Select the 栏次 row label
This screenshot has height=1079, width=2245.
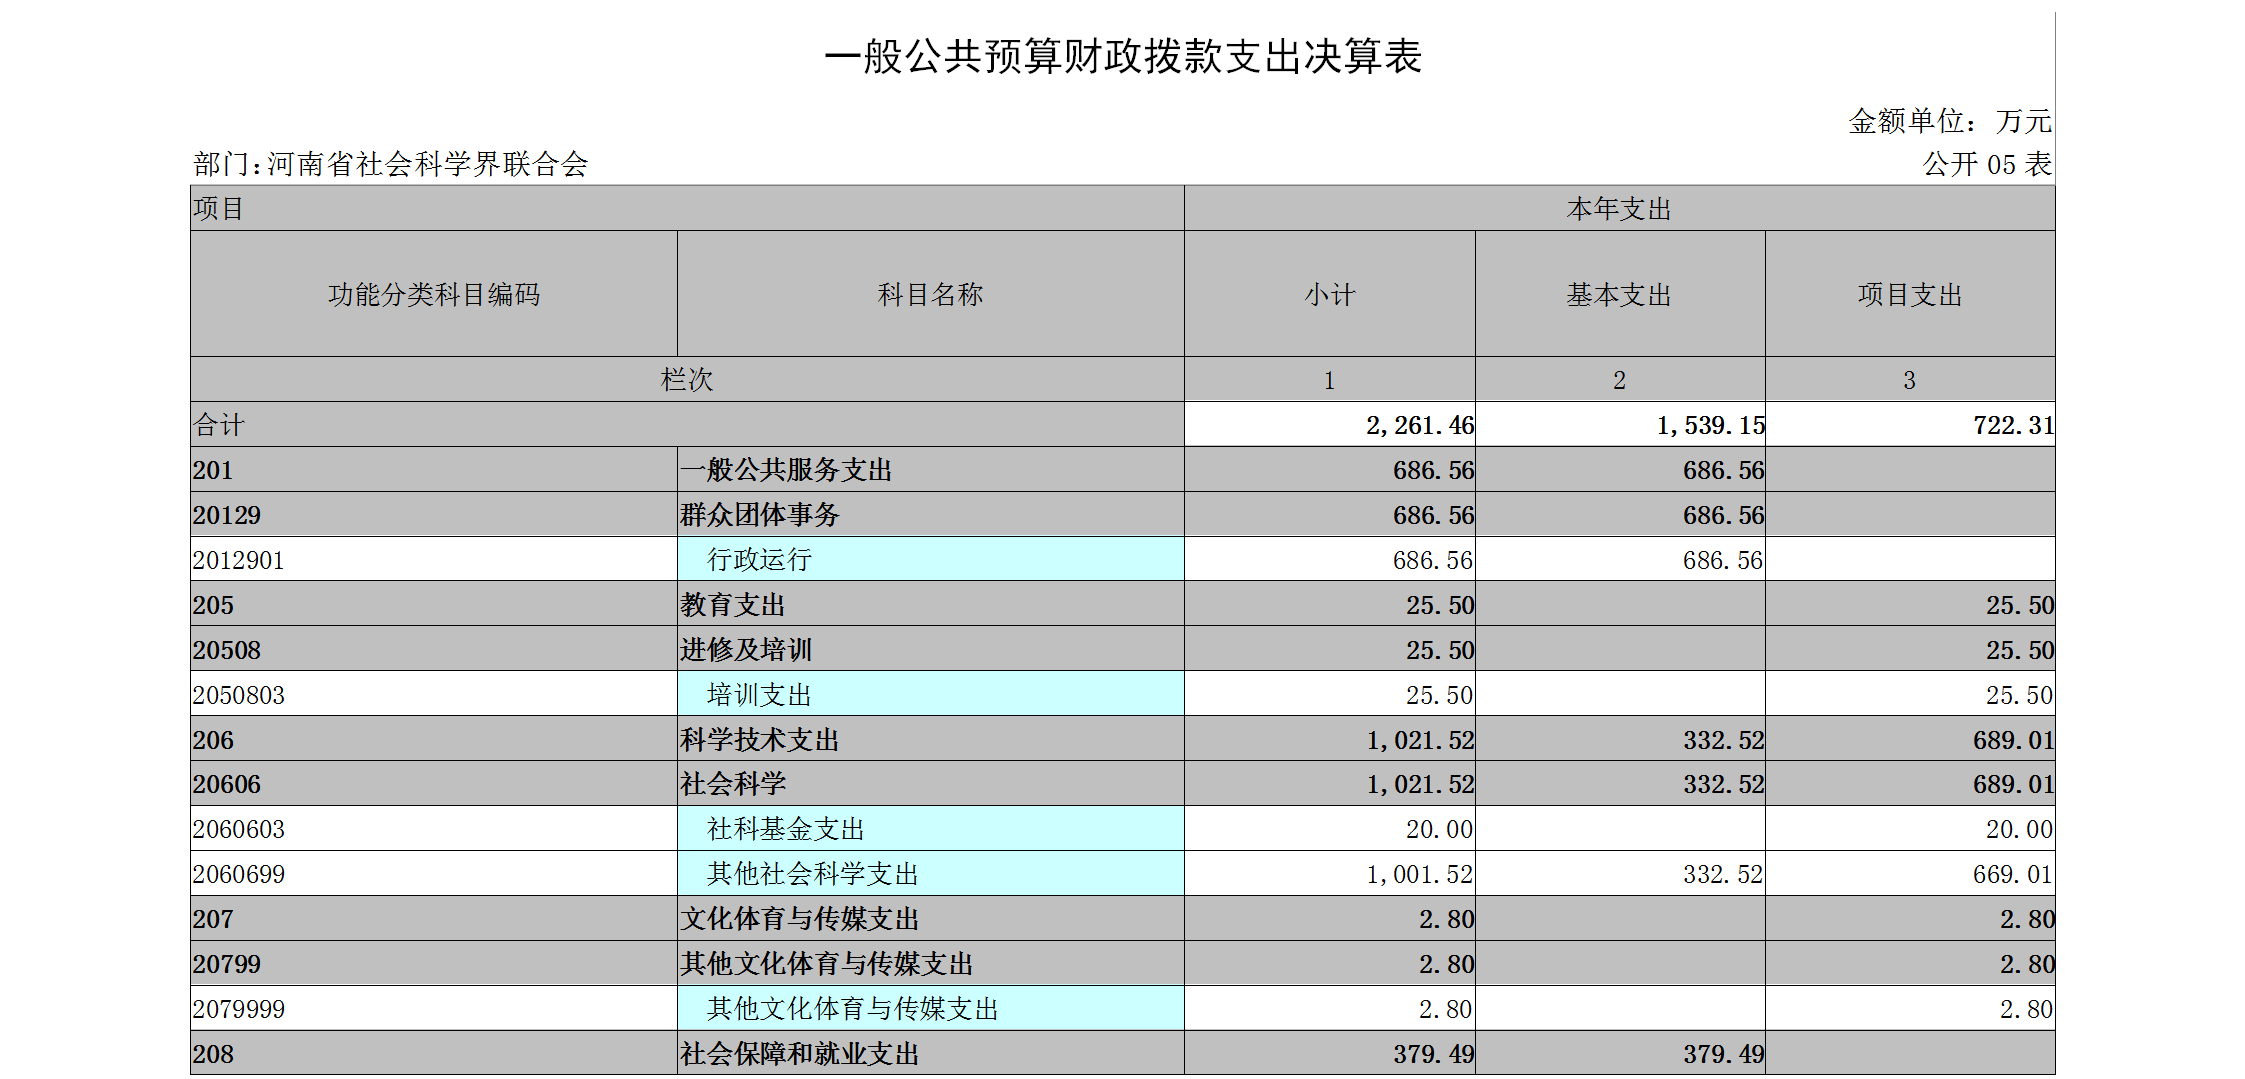[x=687, y=379]
